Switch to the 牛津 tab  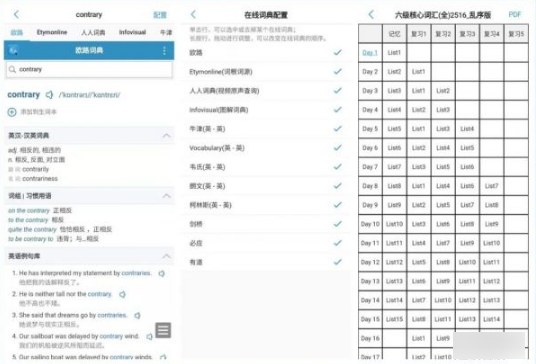(166, 32)
